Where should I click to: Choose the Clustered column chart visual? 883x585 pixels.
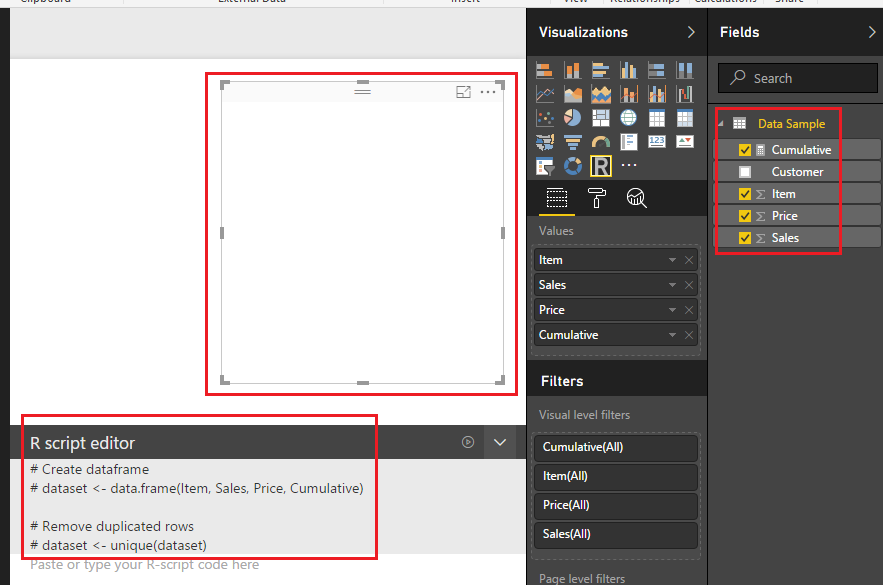pos(628,70)
